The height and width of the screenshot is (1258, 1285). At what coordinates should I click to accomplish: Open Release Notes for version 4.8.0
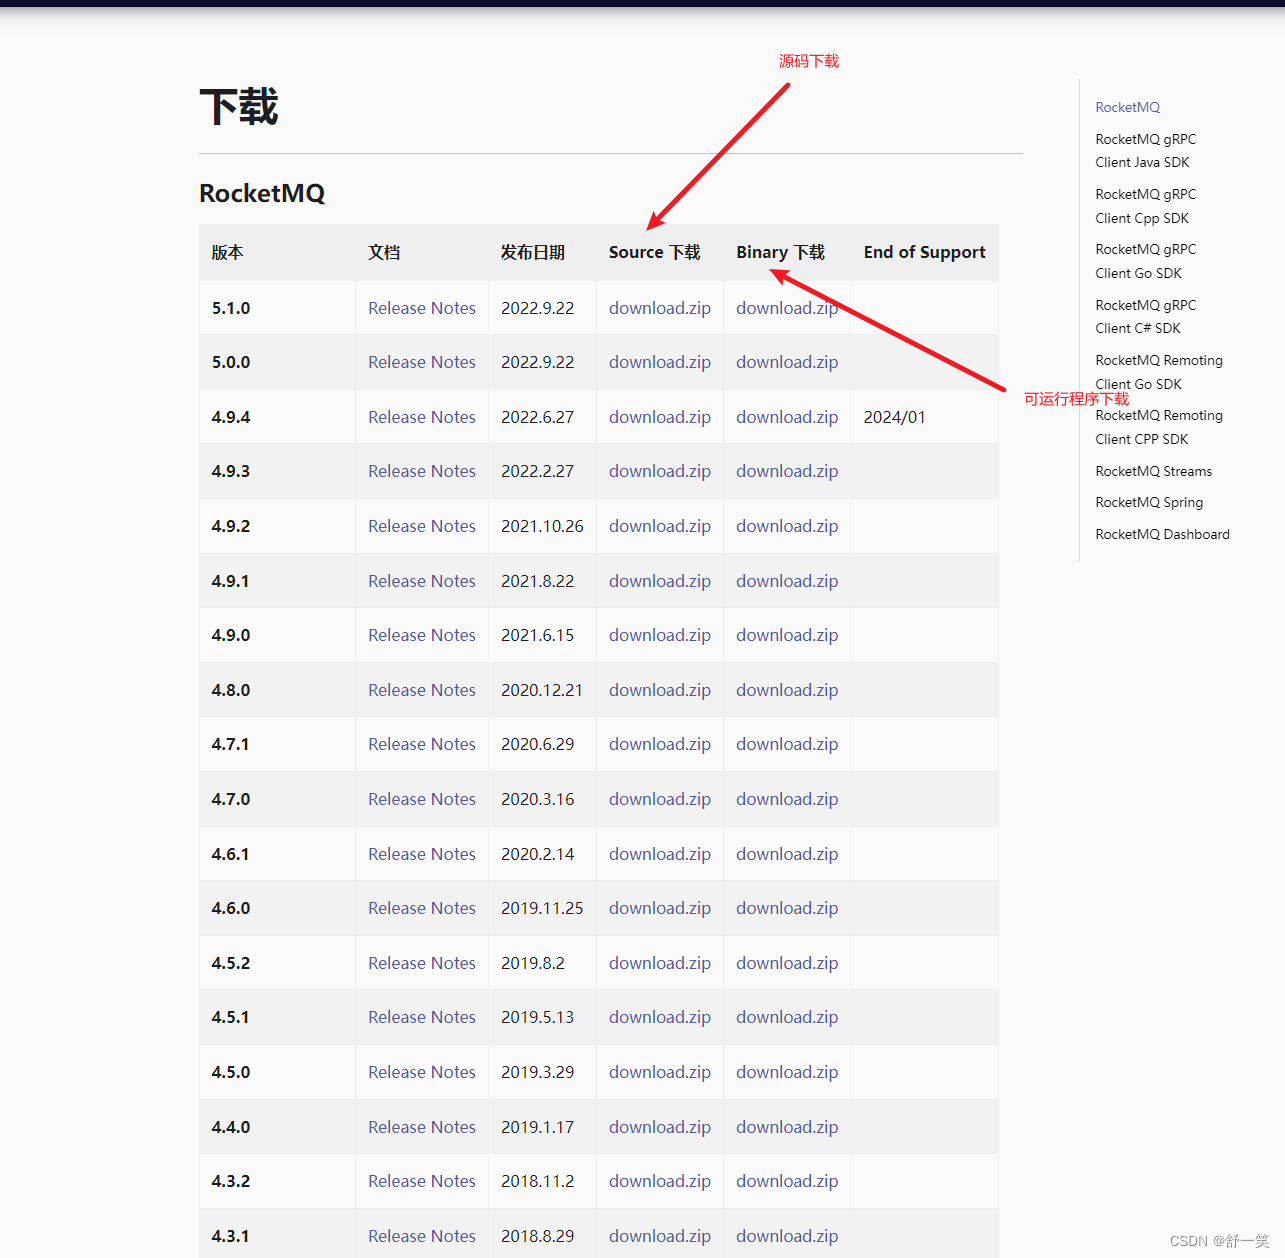pos(421,690)
